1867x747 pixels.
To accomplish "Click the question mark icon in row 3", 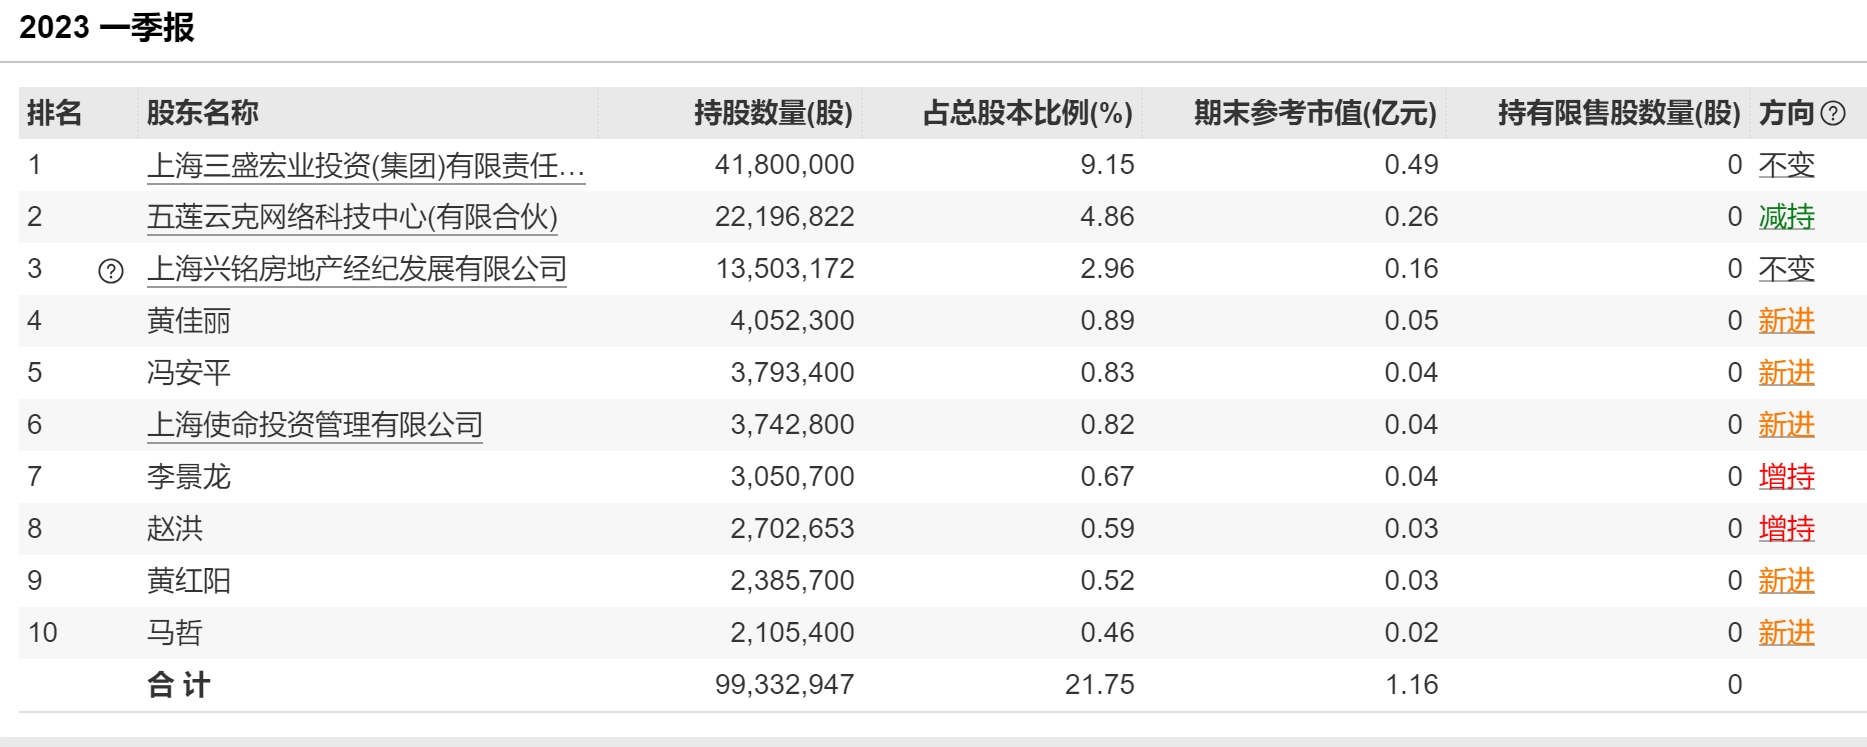I will click(x=111, y=270).
